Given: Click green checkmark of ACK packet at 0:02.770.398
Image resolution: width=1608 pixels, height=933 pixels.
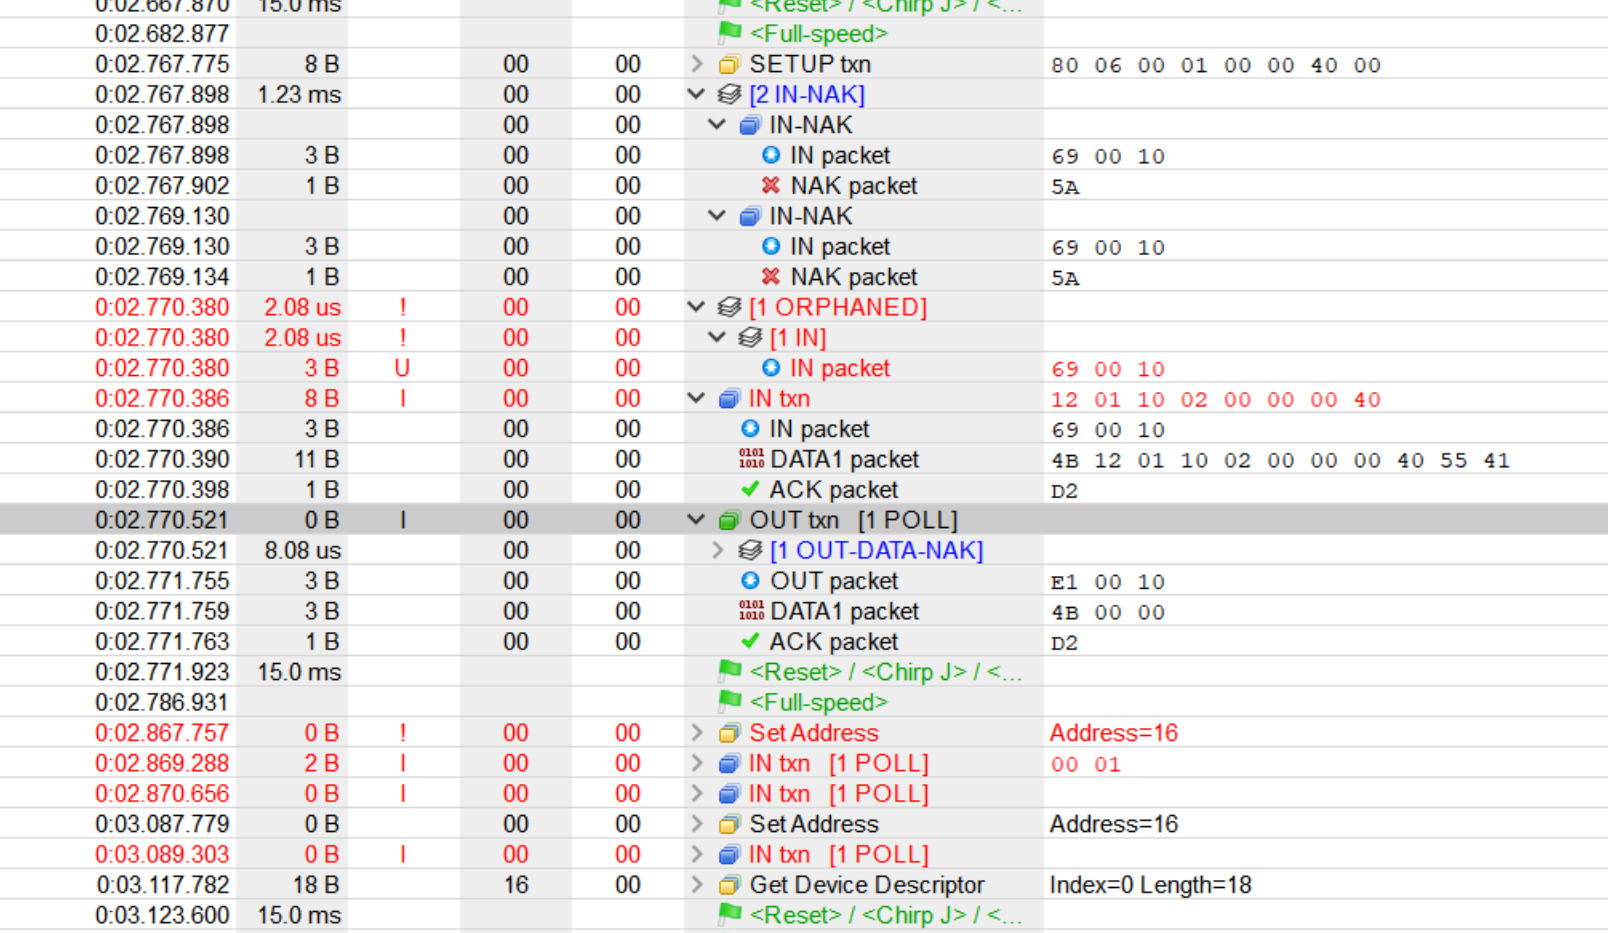Looking at the screenshot, I should (x=750, y=489).
